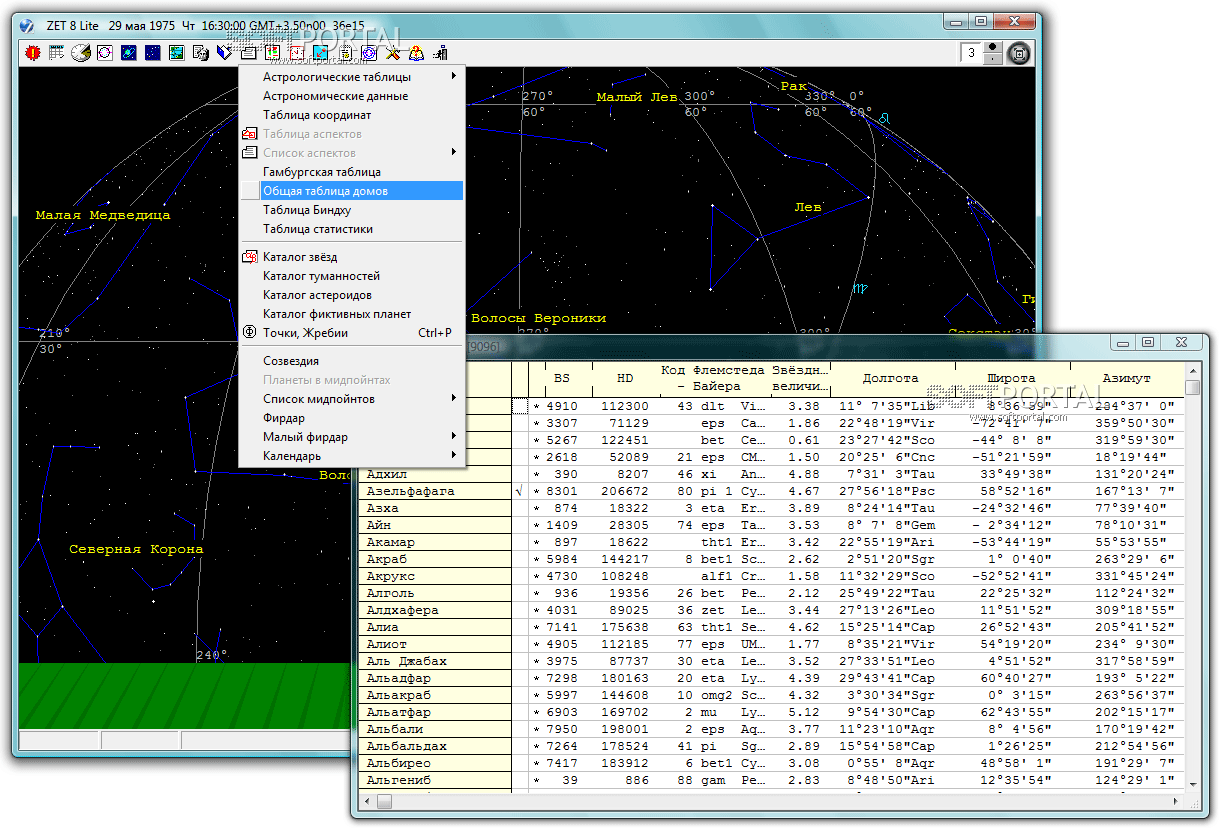Toggle the check cell in the Айн row
This screenshot has width=1220, height=830.
pos(519,525)
